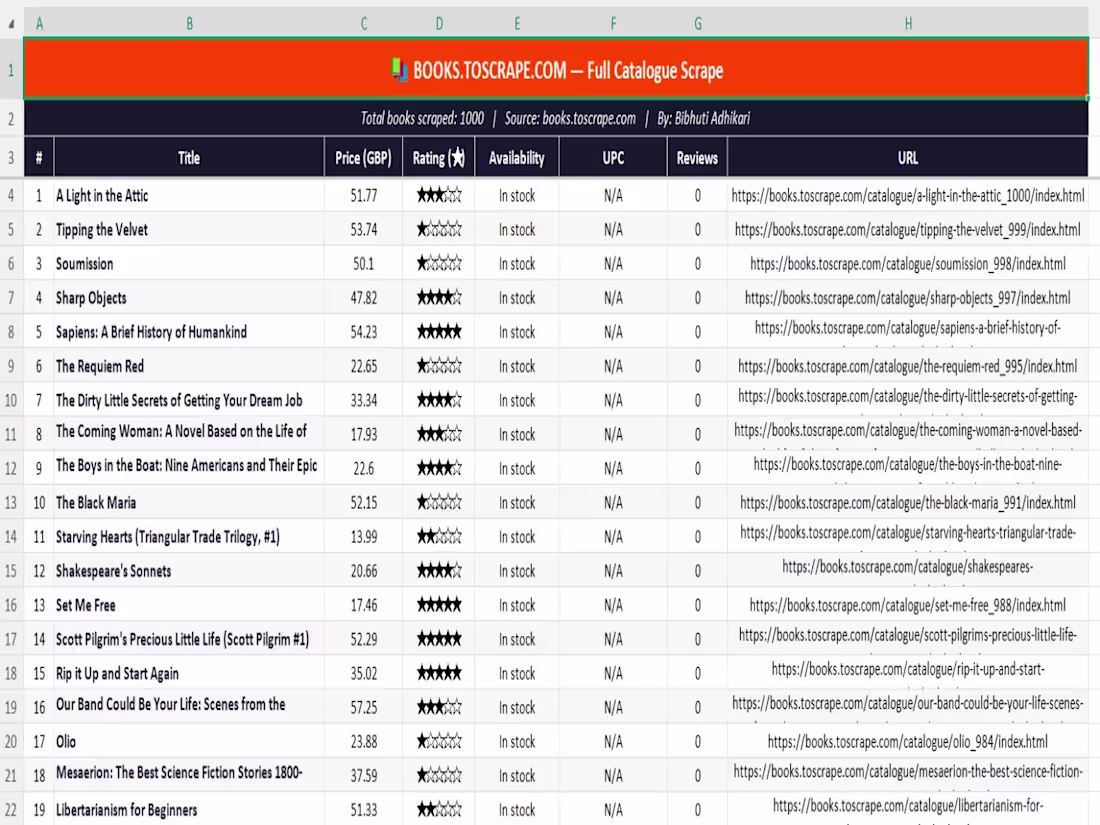Click the star rating for A Light in the Attic
This screenshot has height=825, width=1100.
tap(439, 195)
